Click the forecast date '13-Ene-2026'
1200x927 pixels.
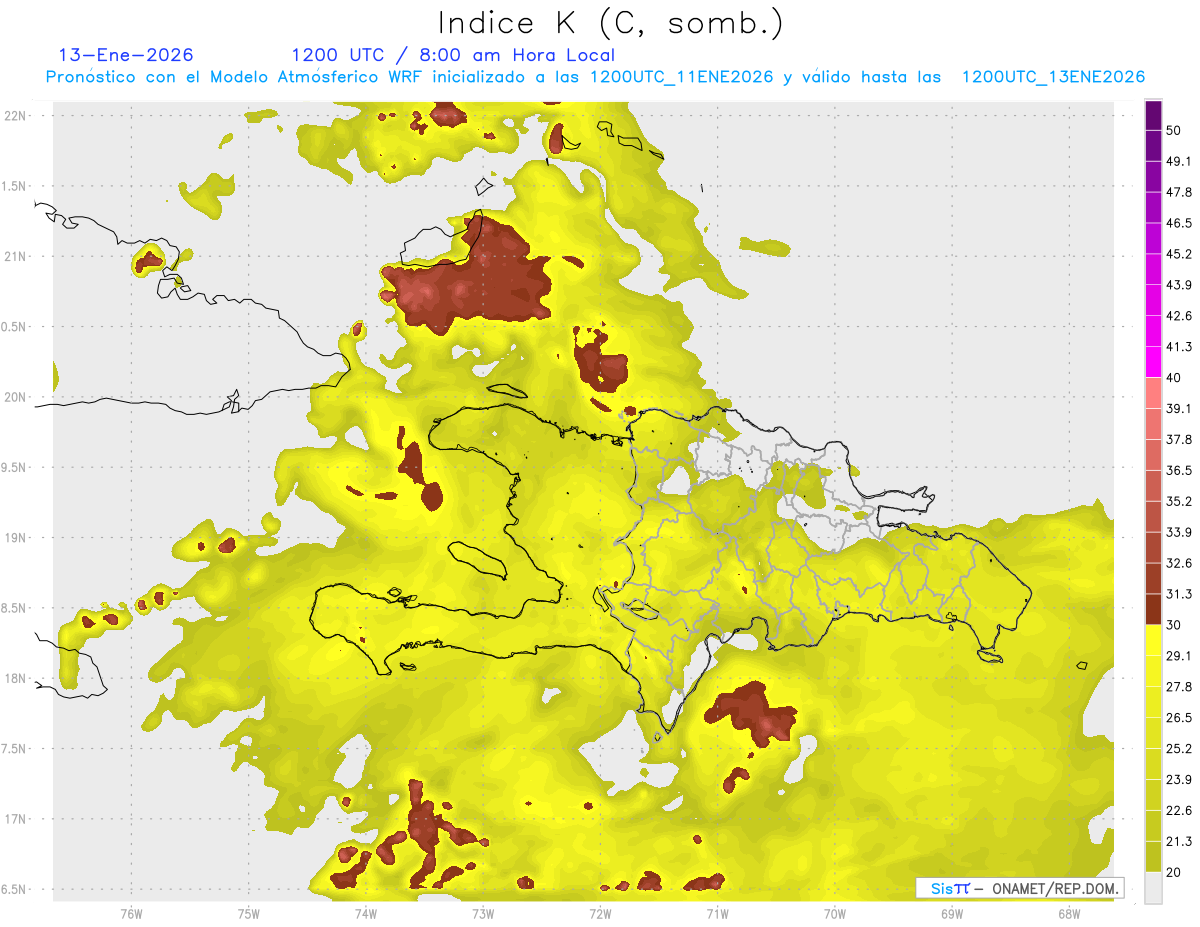coord(126,55)
